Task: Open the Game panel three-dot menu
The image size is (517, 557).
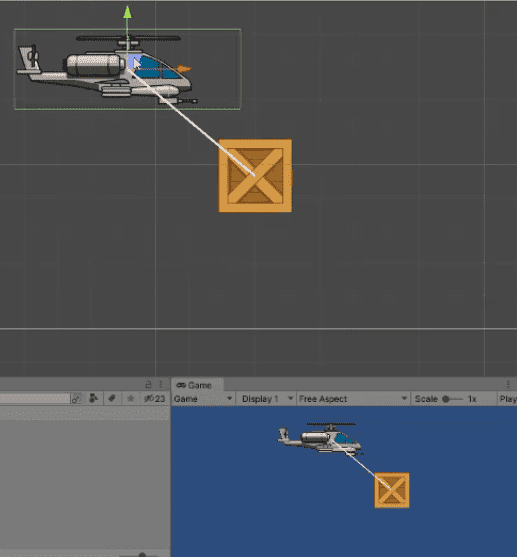Action: [x=508, y=384]
